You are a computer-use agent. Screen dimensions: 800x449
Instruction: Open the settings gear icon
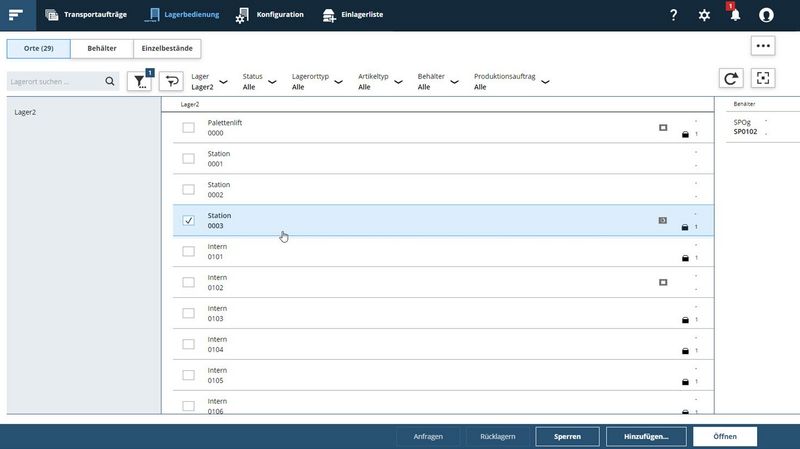pos(704,15)
